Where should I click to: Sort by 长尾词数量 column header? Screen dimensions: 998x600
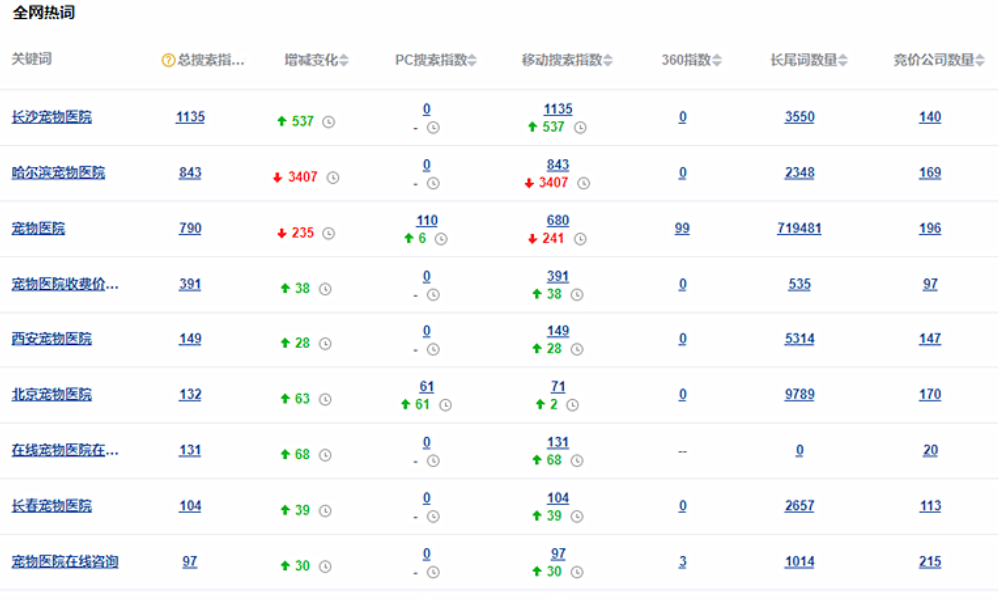tap(843, 60)
